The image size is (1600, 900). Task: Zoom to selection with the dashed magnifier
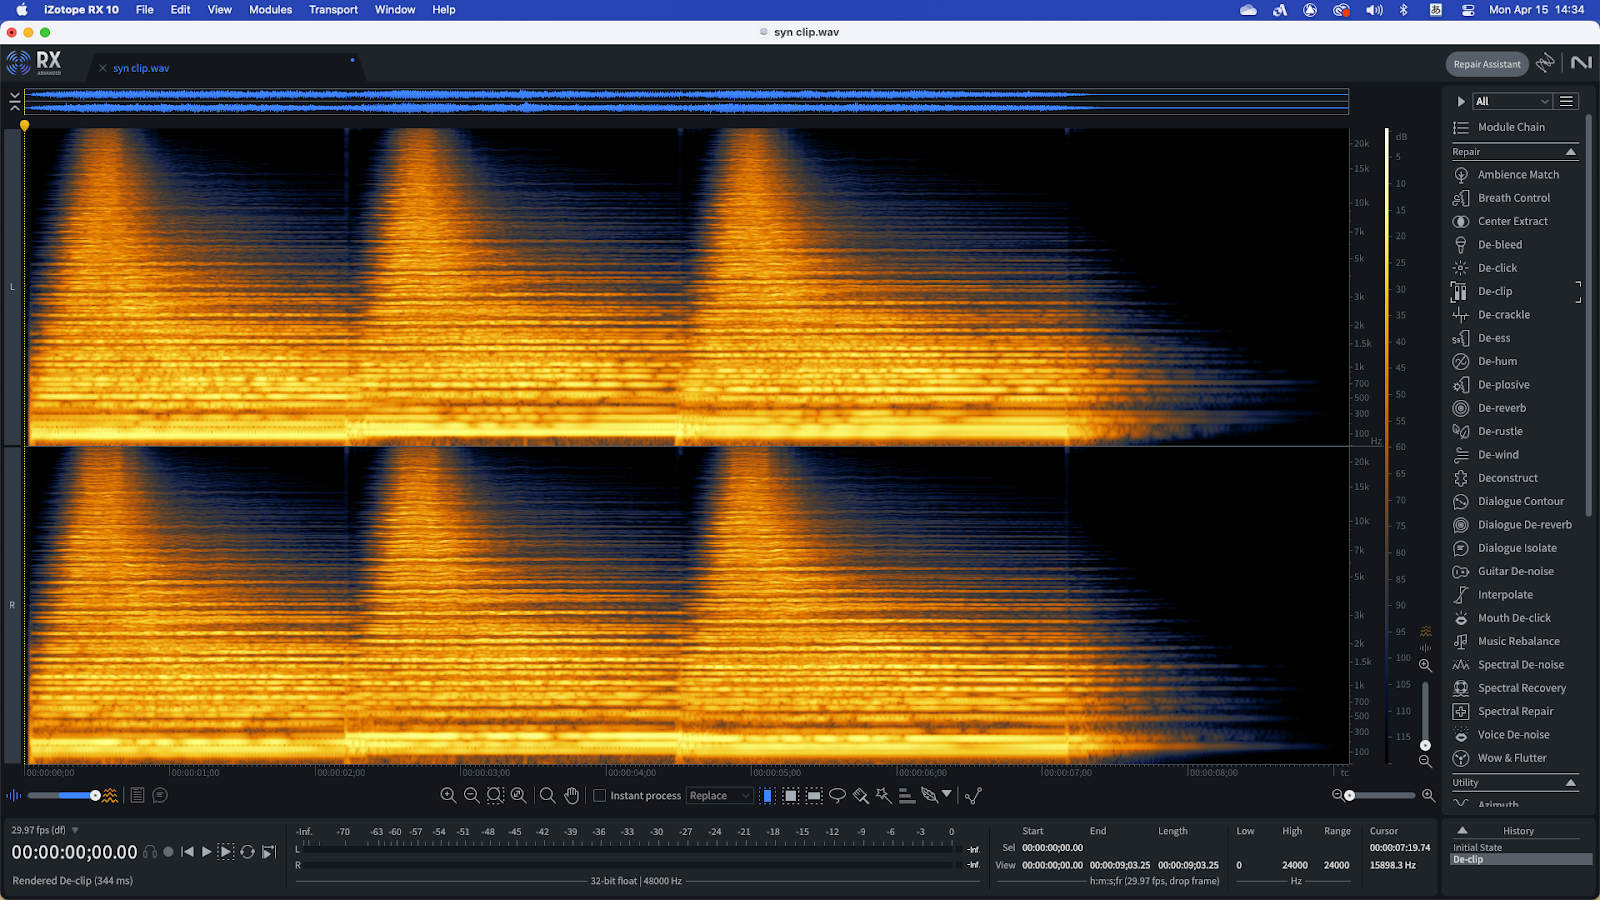[495, 796]
